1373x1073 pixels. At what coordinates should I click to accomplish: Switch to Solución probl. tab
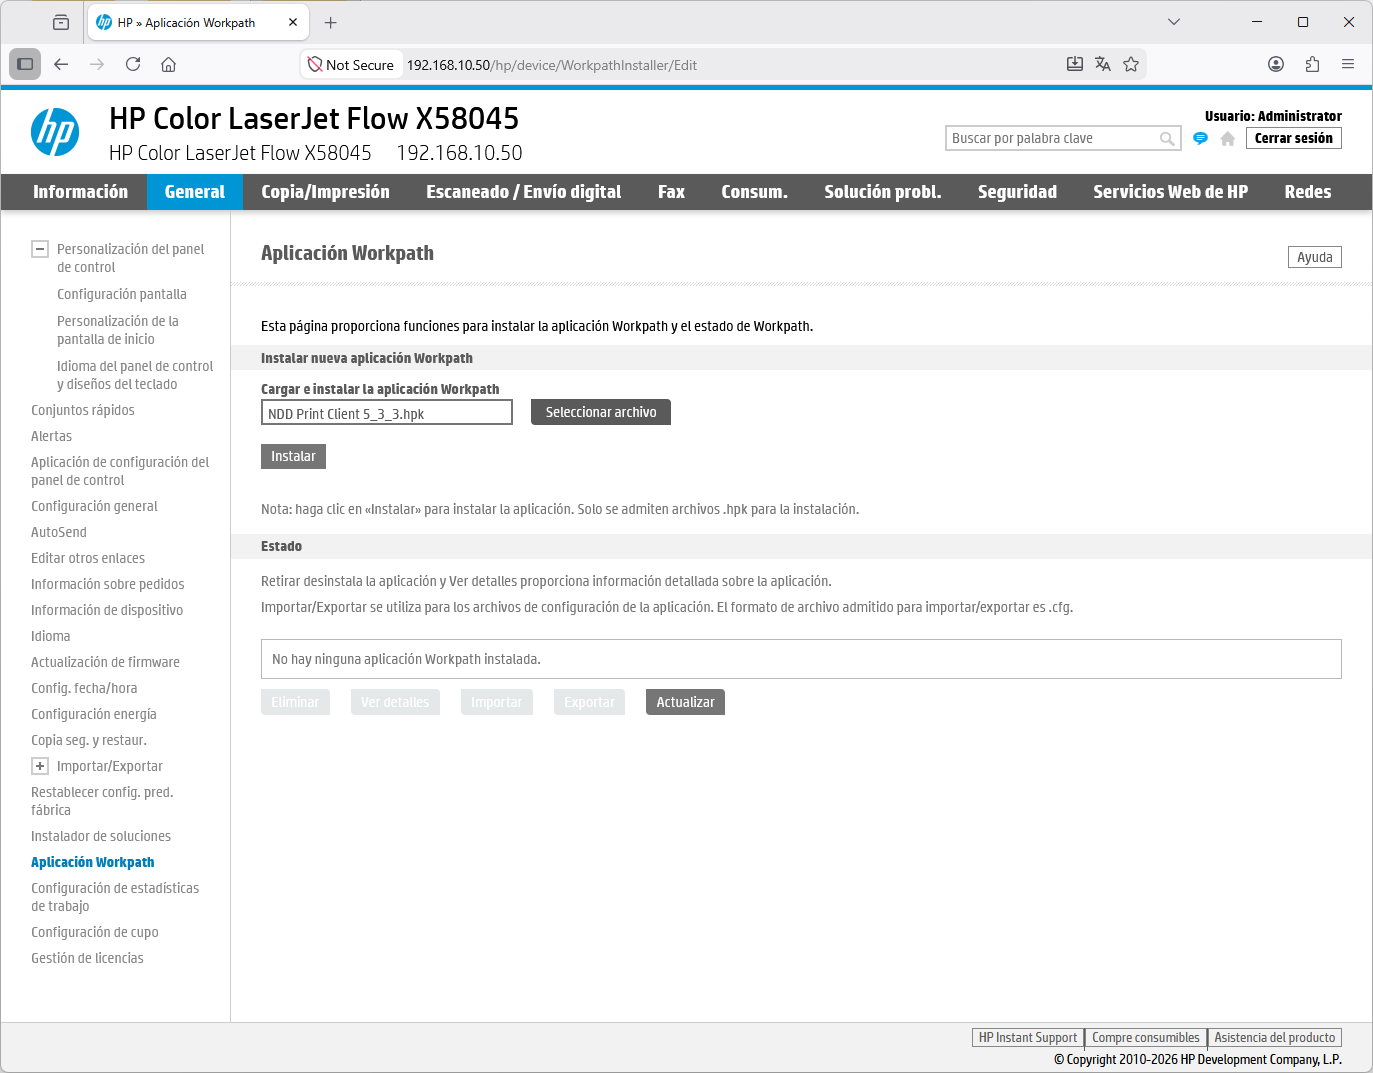883,192
